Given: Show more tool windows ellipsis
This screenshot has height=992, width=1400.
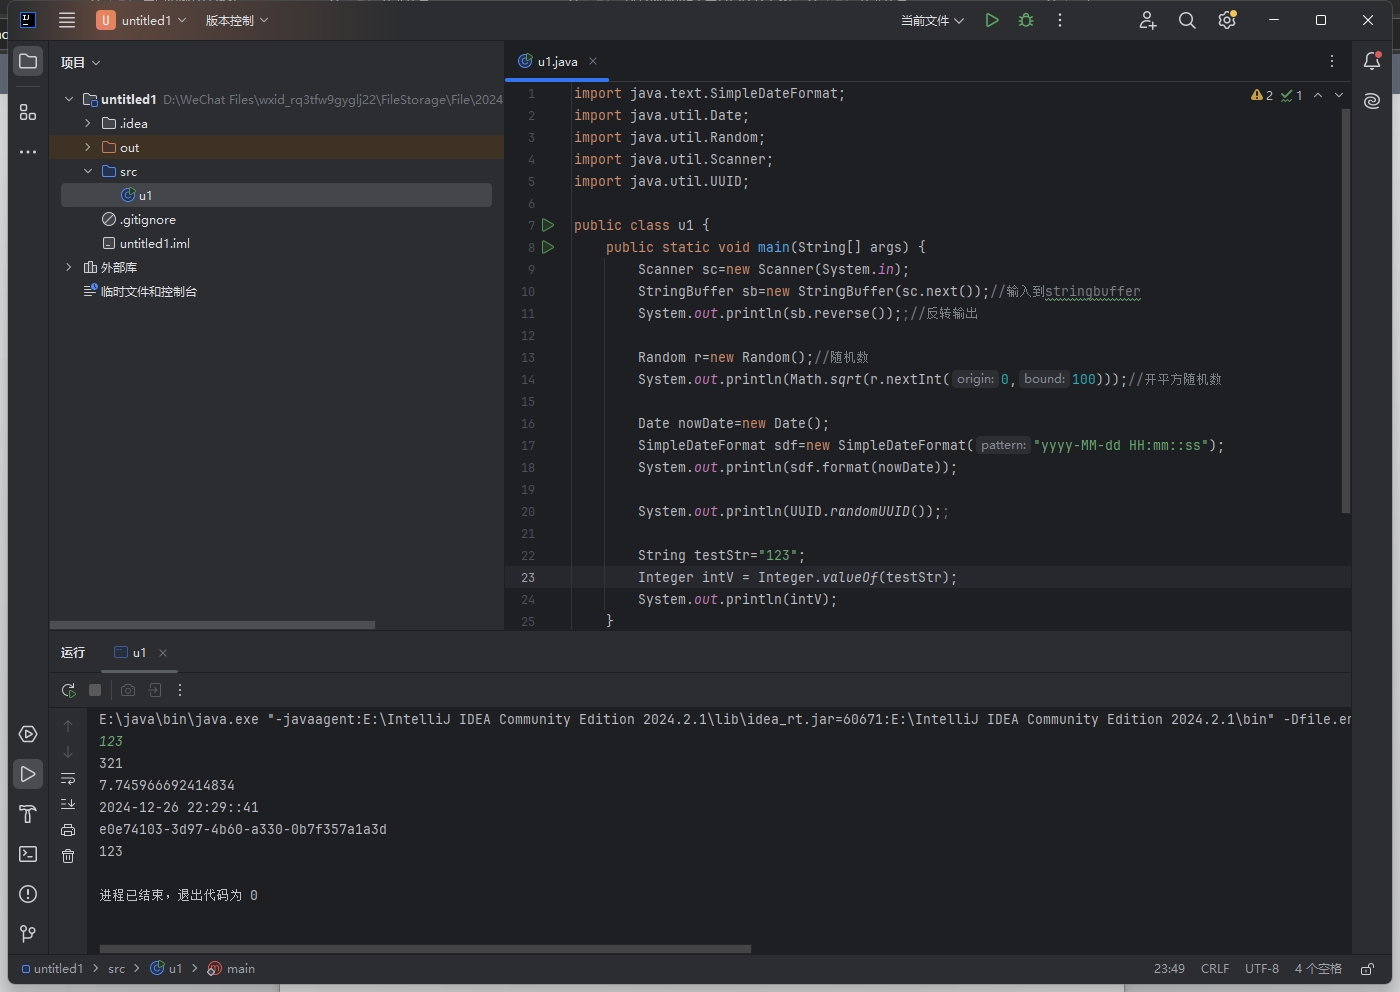Looking at the screenshot, I should click(28, 152).
